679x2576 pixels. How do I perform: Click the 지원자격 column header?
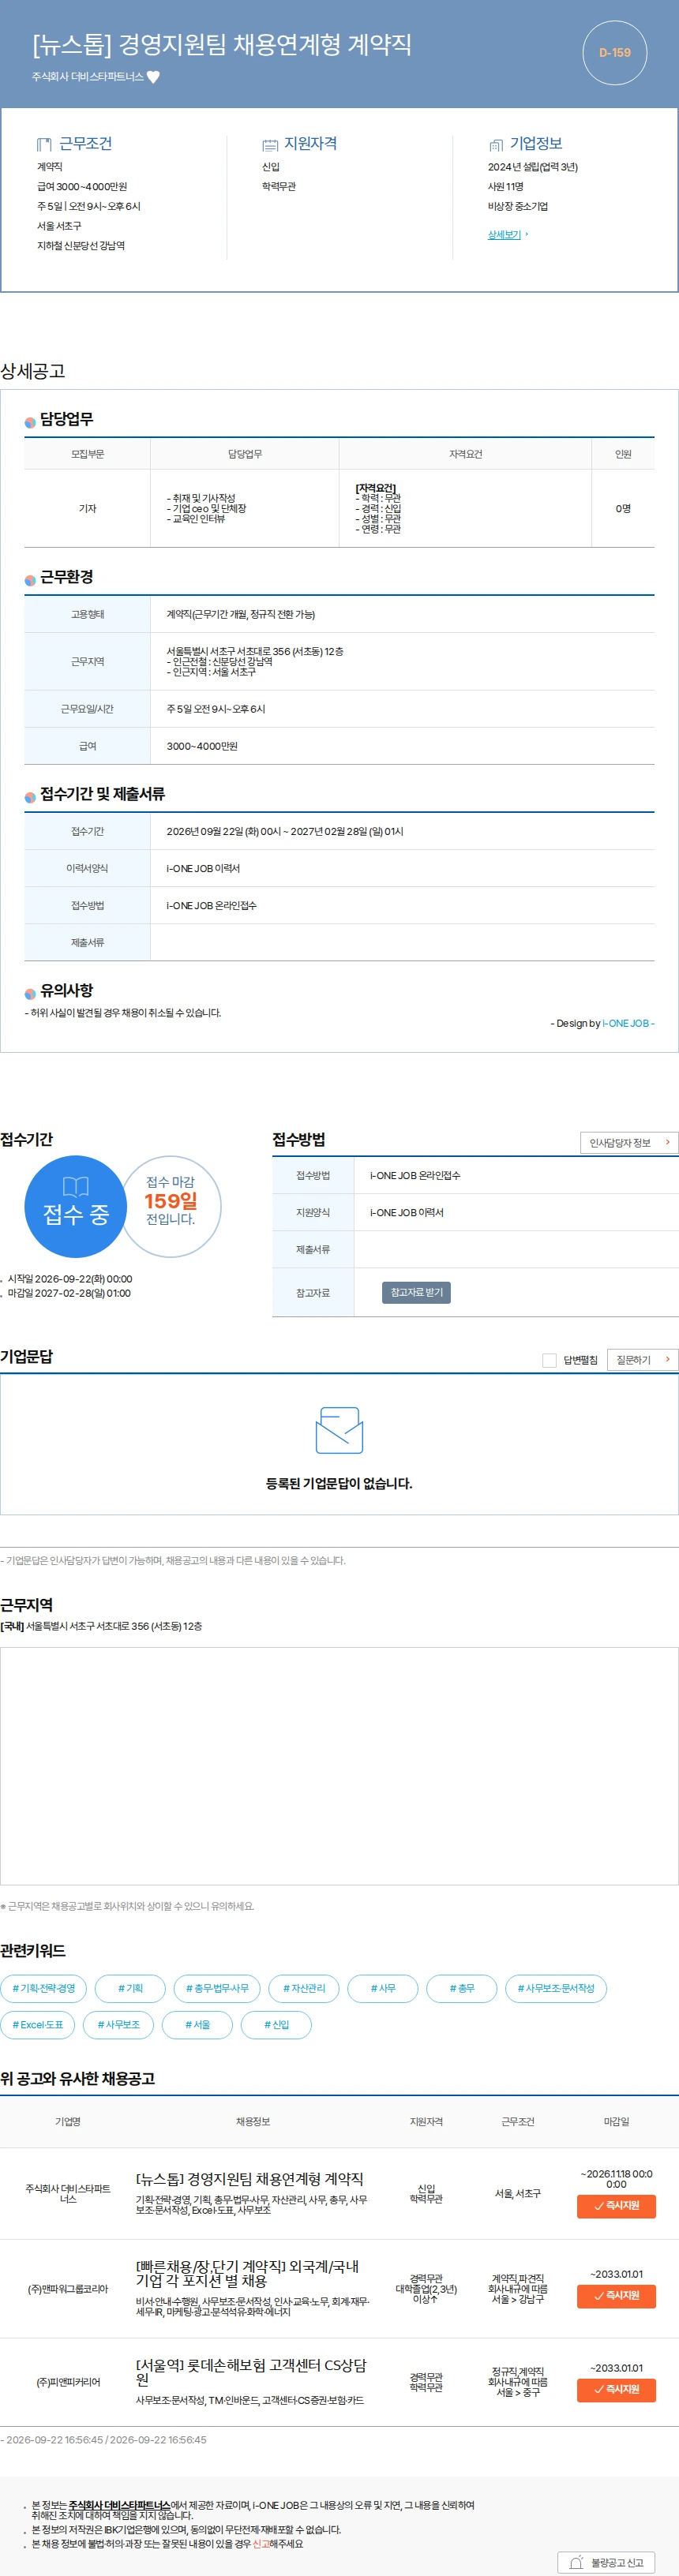click(x=426, y=2121)
